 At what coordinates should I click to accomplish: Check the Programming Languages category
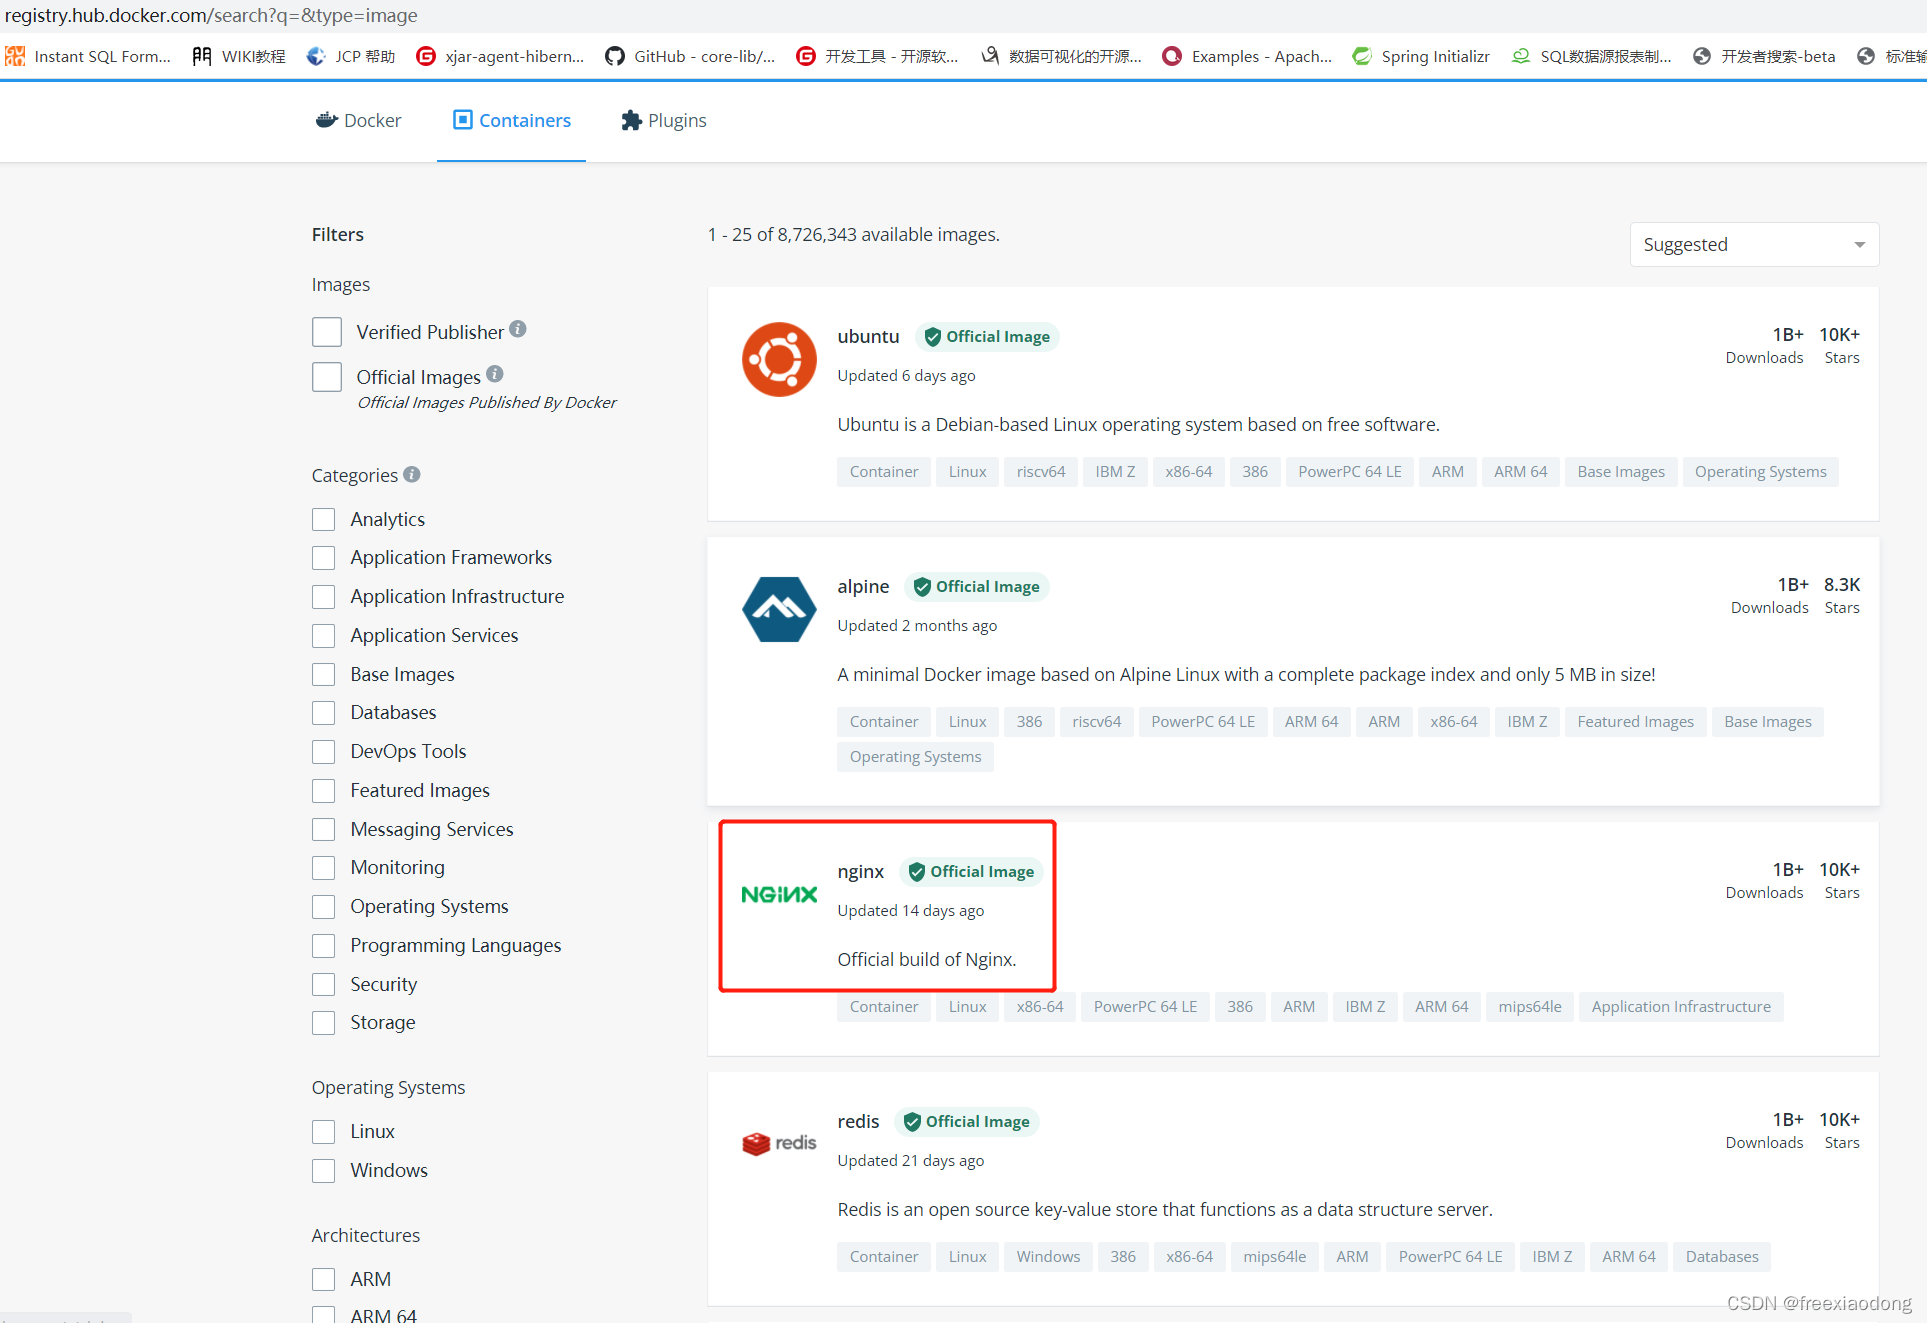pos(323,945)
